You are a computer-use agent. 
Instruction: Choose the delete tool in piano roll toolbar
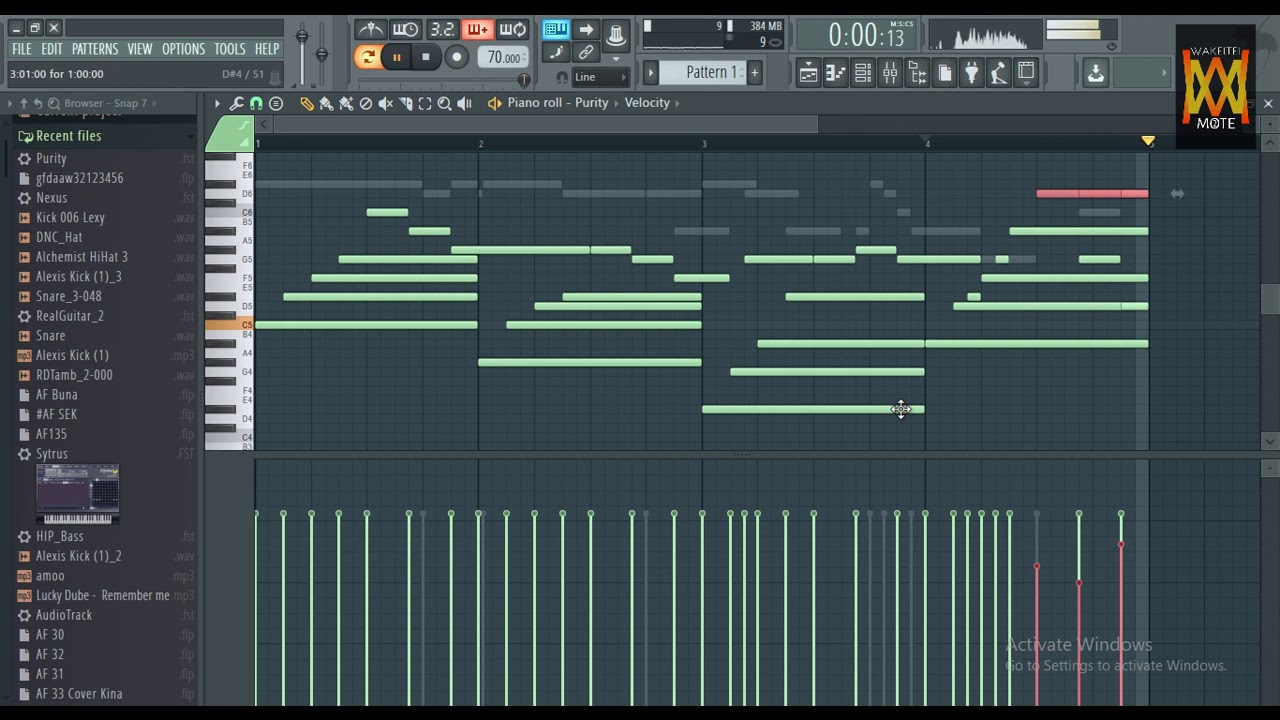point(365,103)
